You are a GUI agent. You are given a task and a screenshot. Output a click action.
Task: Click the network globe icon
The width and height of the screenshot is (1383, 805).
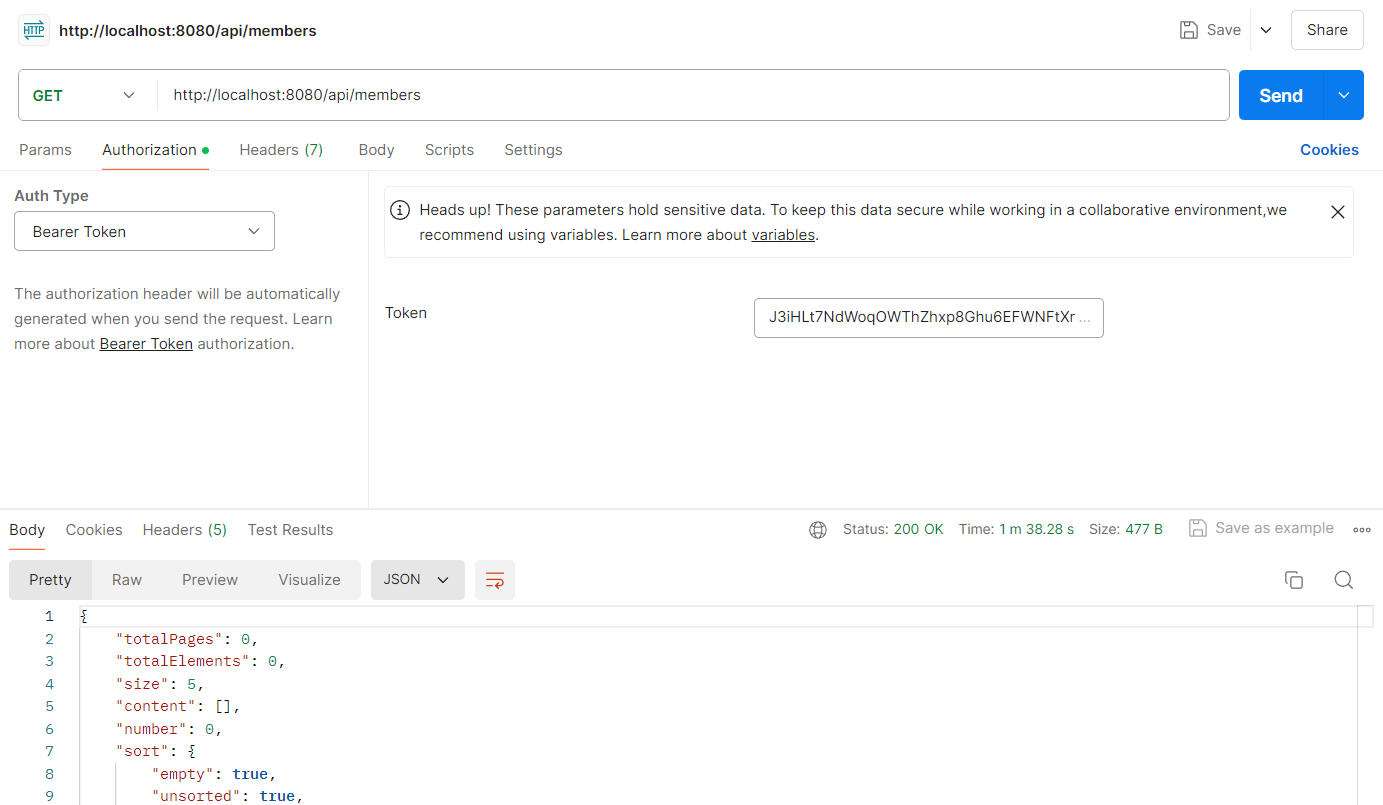[x=818, y=530]
